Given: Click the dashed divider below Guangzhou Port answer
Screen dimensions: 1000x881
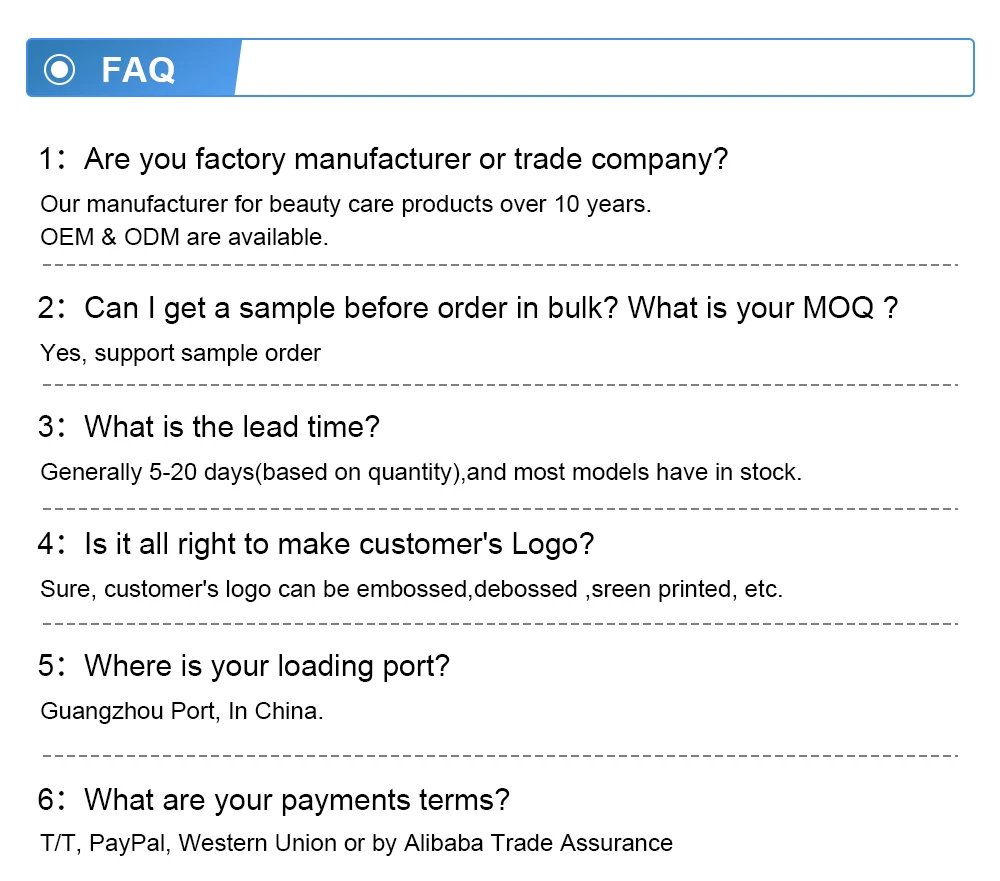Looking at the screenshot, I should click(x=500, y=756).
